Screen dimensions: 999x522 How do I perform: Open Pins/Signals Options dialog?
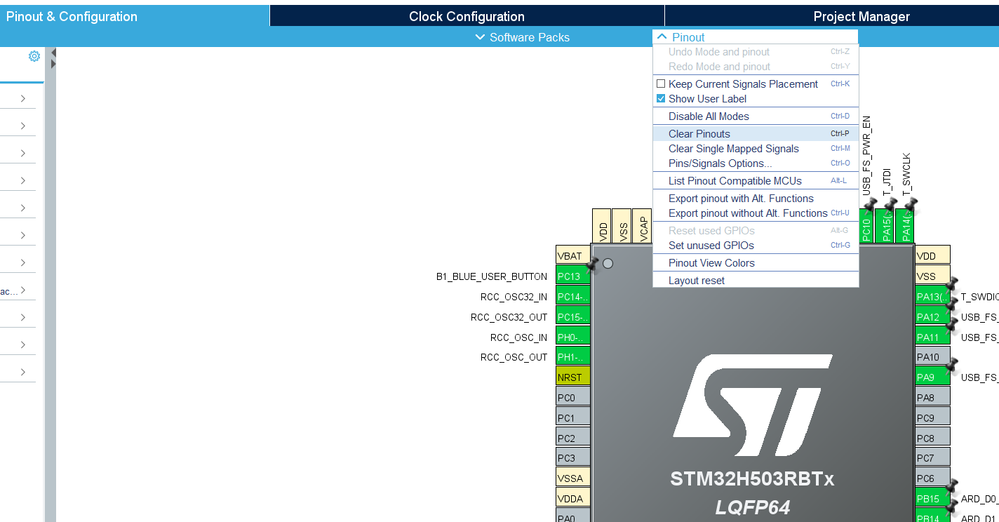(756, 163)
